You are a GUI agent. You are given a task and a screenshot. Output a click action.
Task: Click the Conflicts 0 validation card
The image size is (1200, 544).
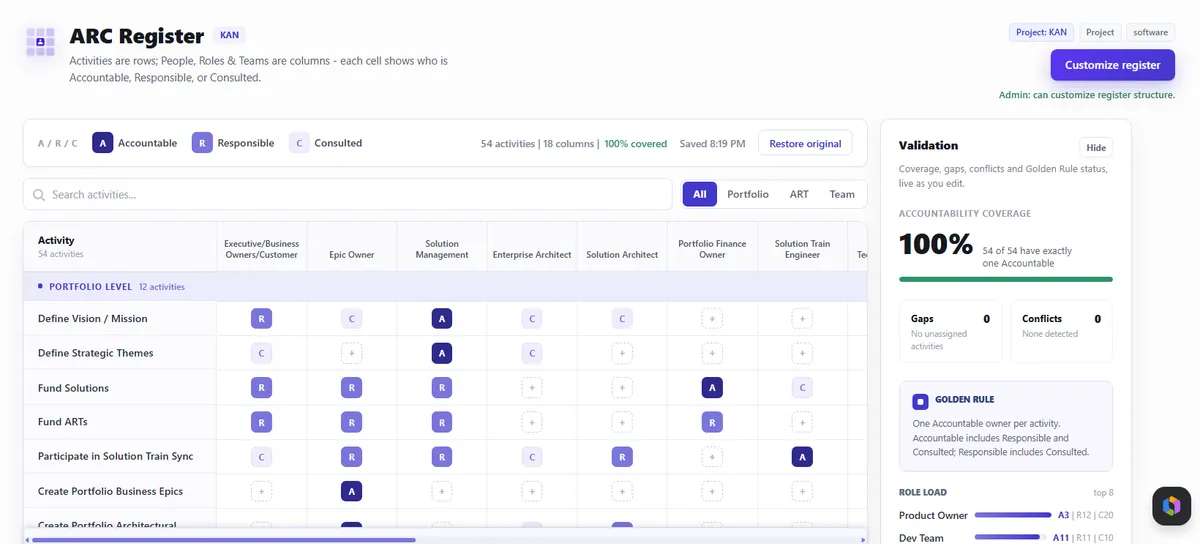[x=1061, y=331]
